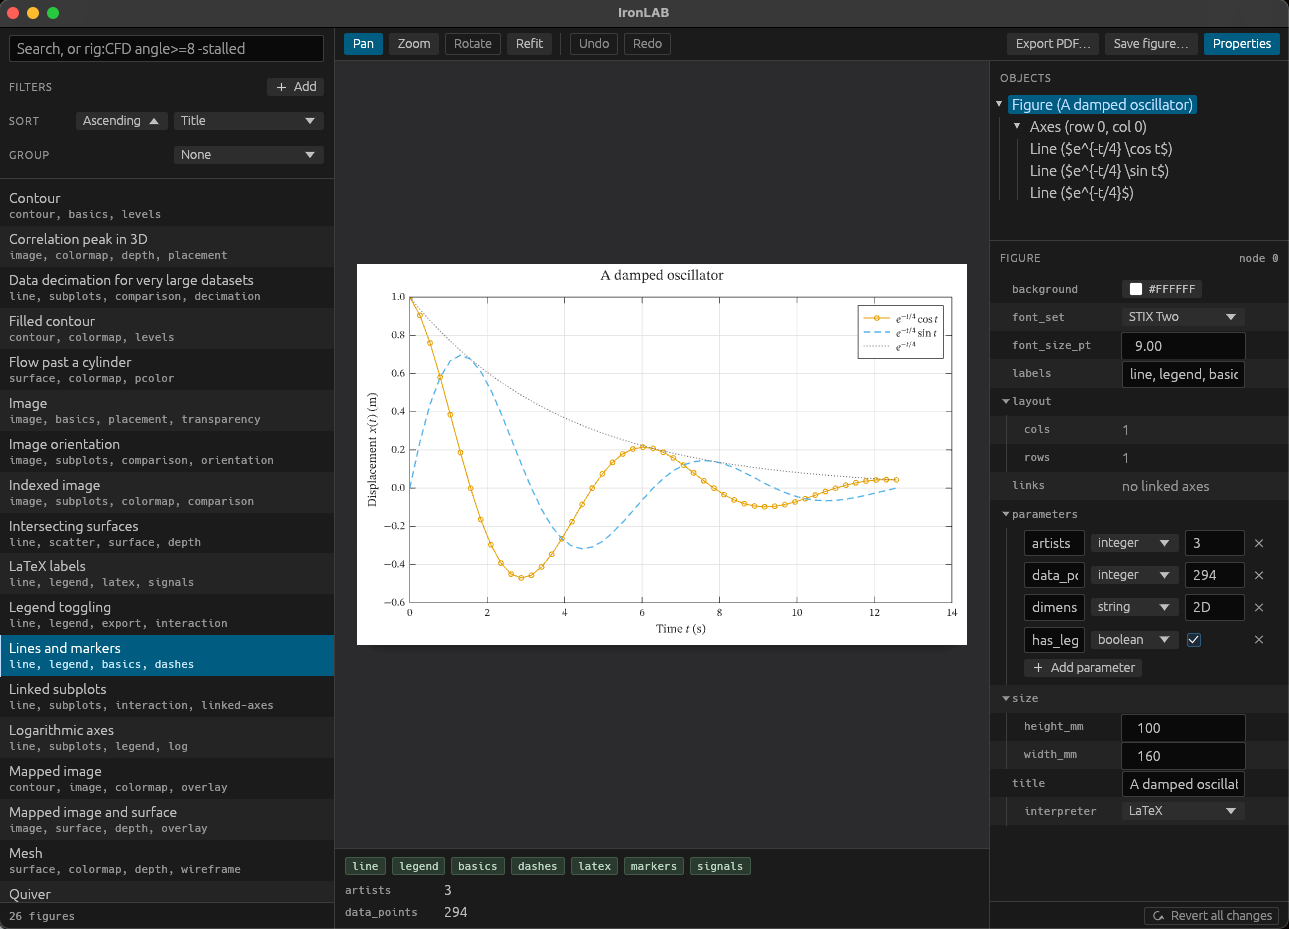Select the Rotate tool

(473, 44)
